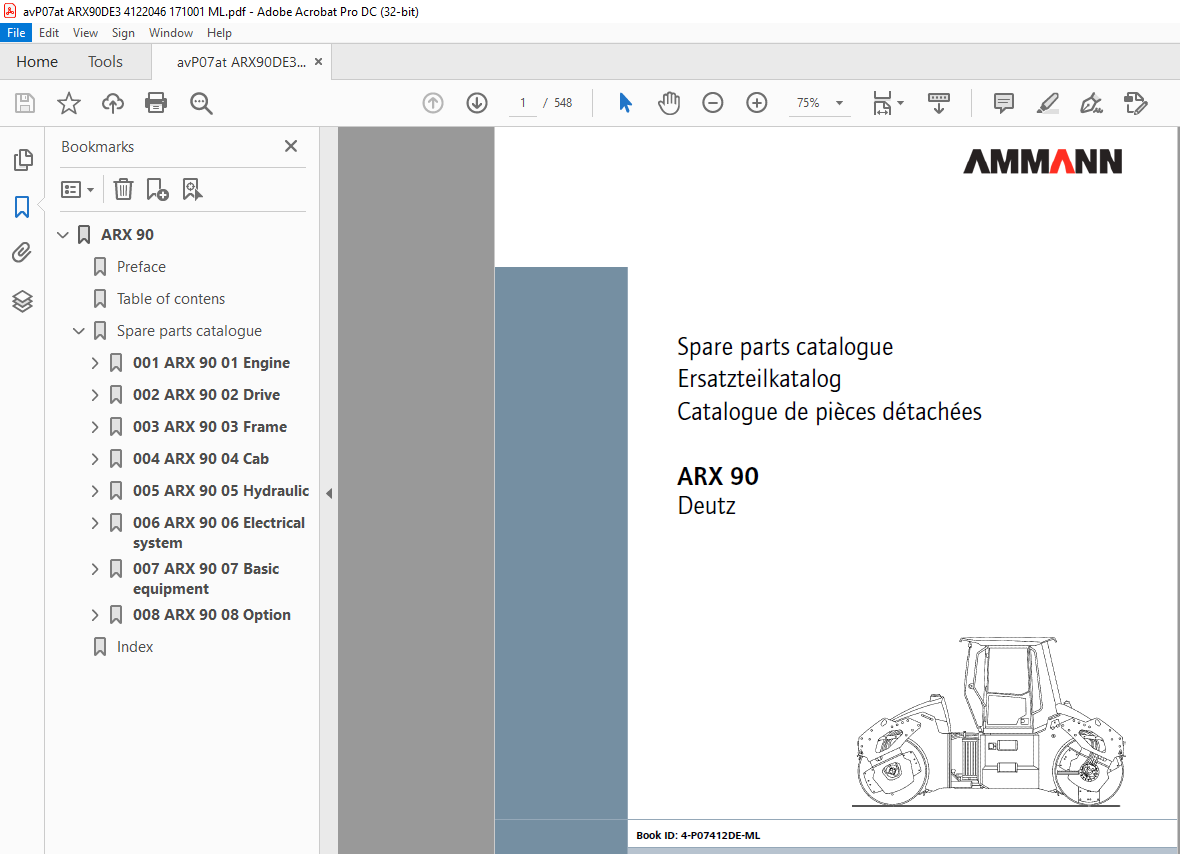Expand 005 ARX 90 05 Hydraulic
1180x854 pixels.
click(95, 491)
